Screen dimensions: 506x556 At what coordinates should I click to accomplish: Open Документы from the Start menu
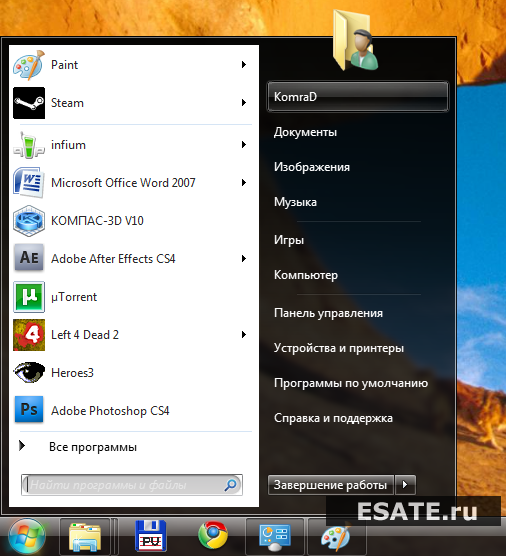(x=305, y=132)
